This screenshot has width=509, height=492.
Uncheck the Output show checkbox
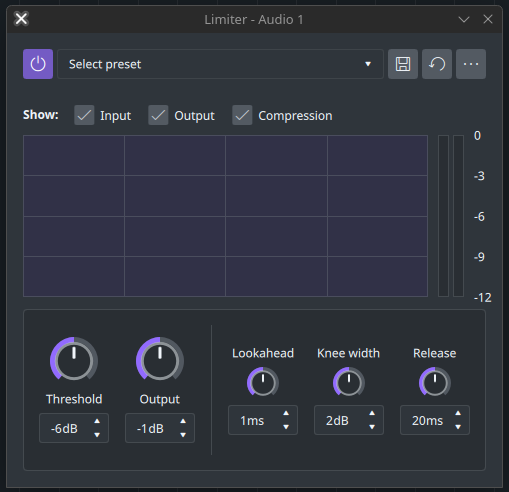158,115
